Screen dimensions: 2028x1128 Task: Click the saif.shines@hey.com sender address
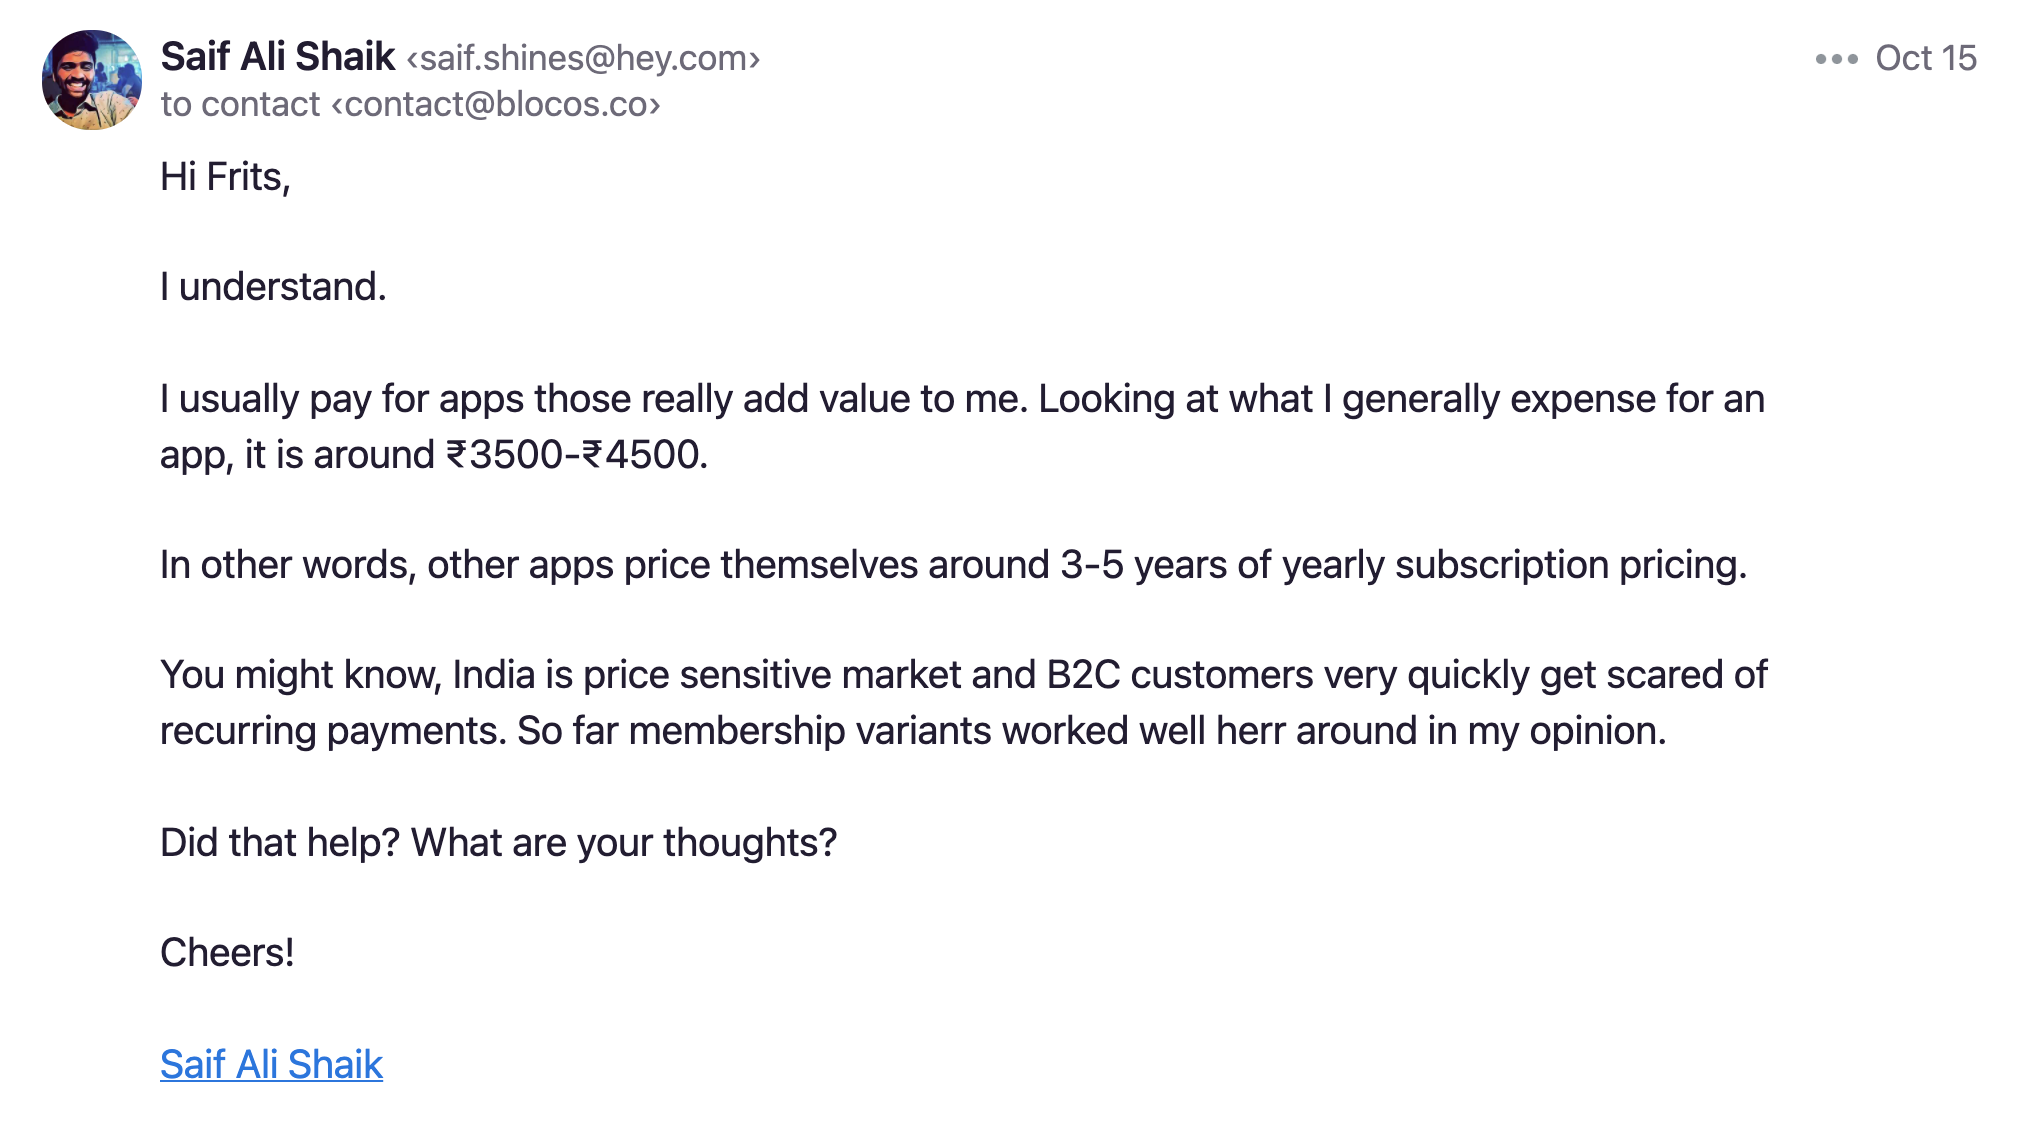[583, 58]
